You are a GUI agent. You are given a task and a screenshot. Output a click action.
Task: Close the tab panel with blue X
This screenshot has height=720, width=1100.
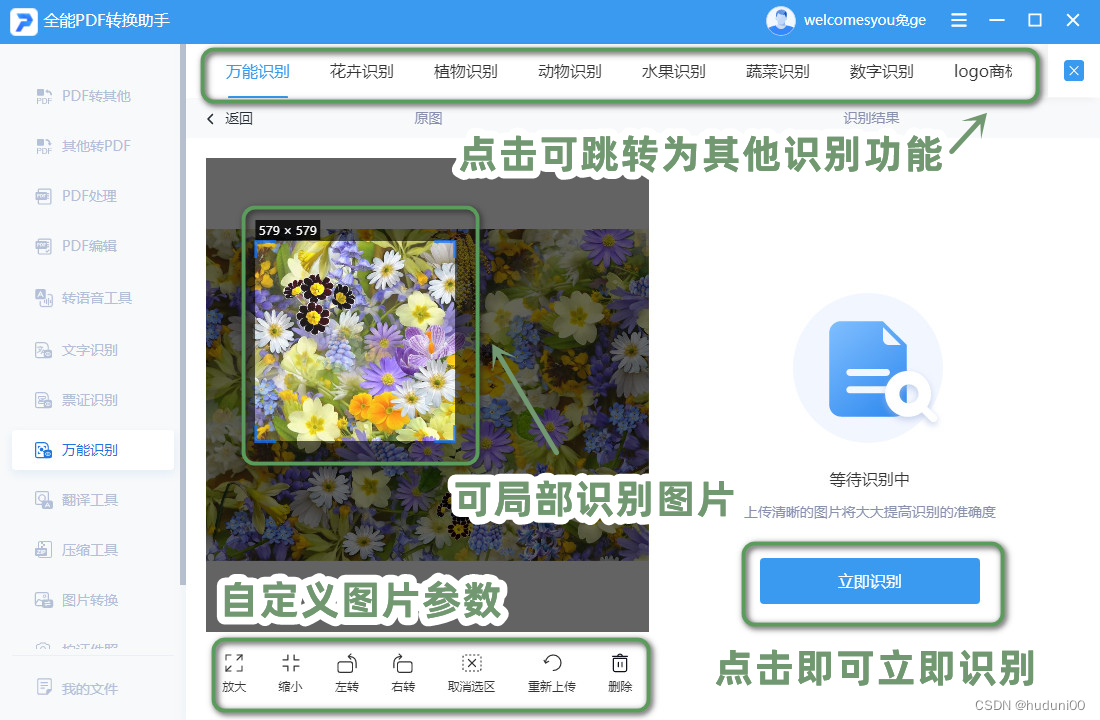1073,71
